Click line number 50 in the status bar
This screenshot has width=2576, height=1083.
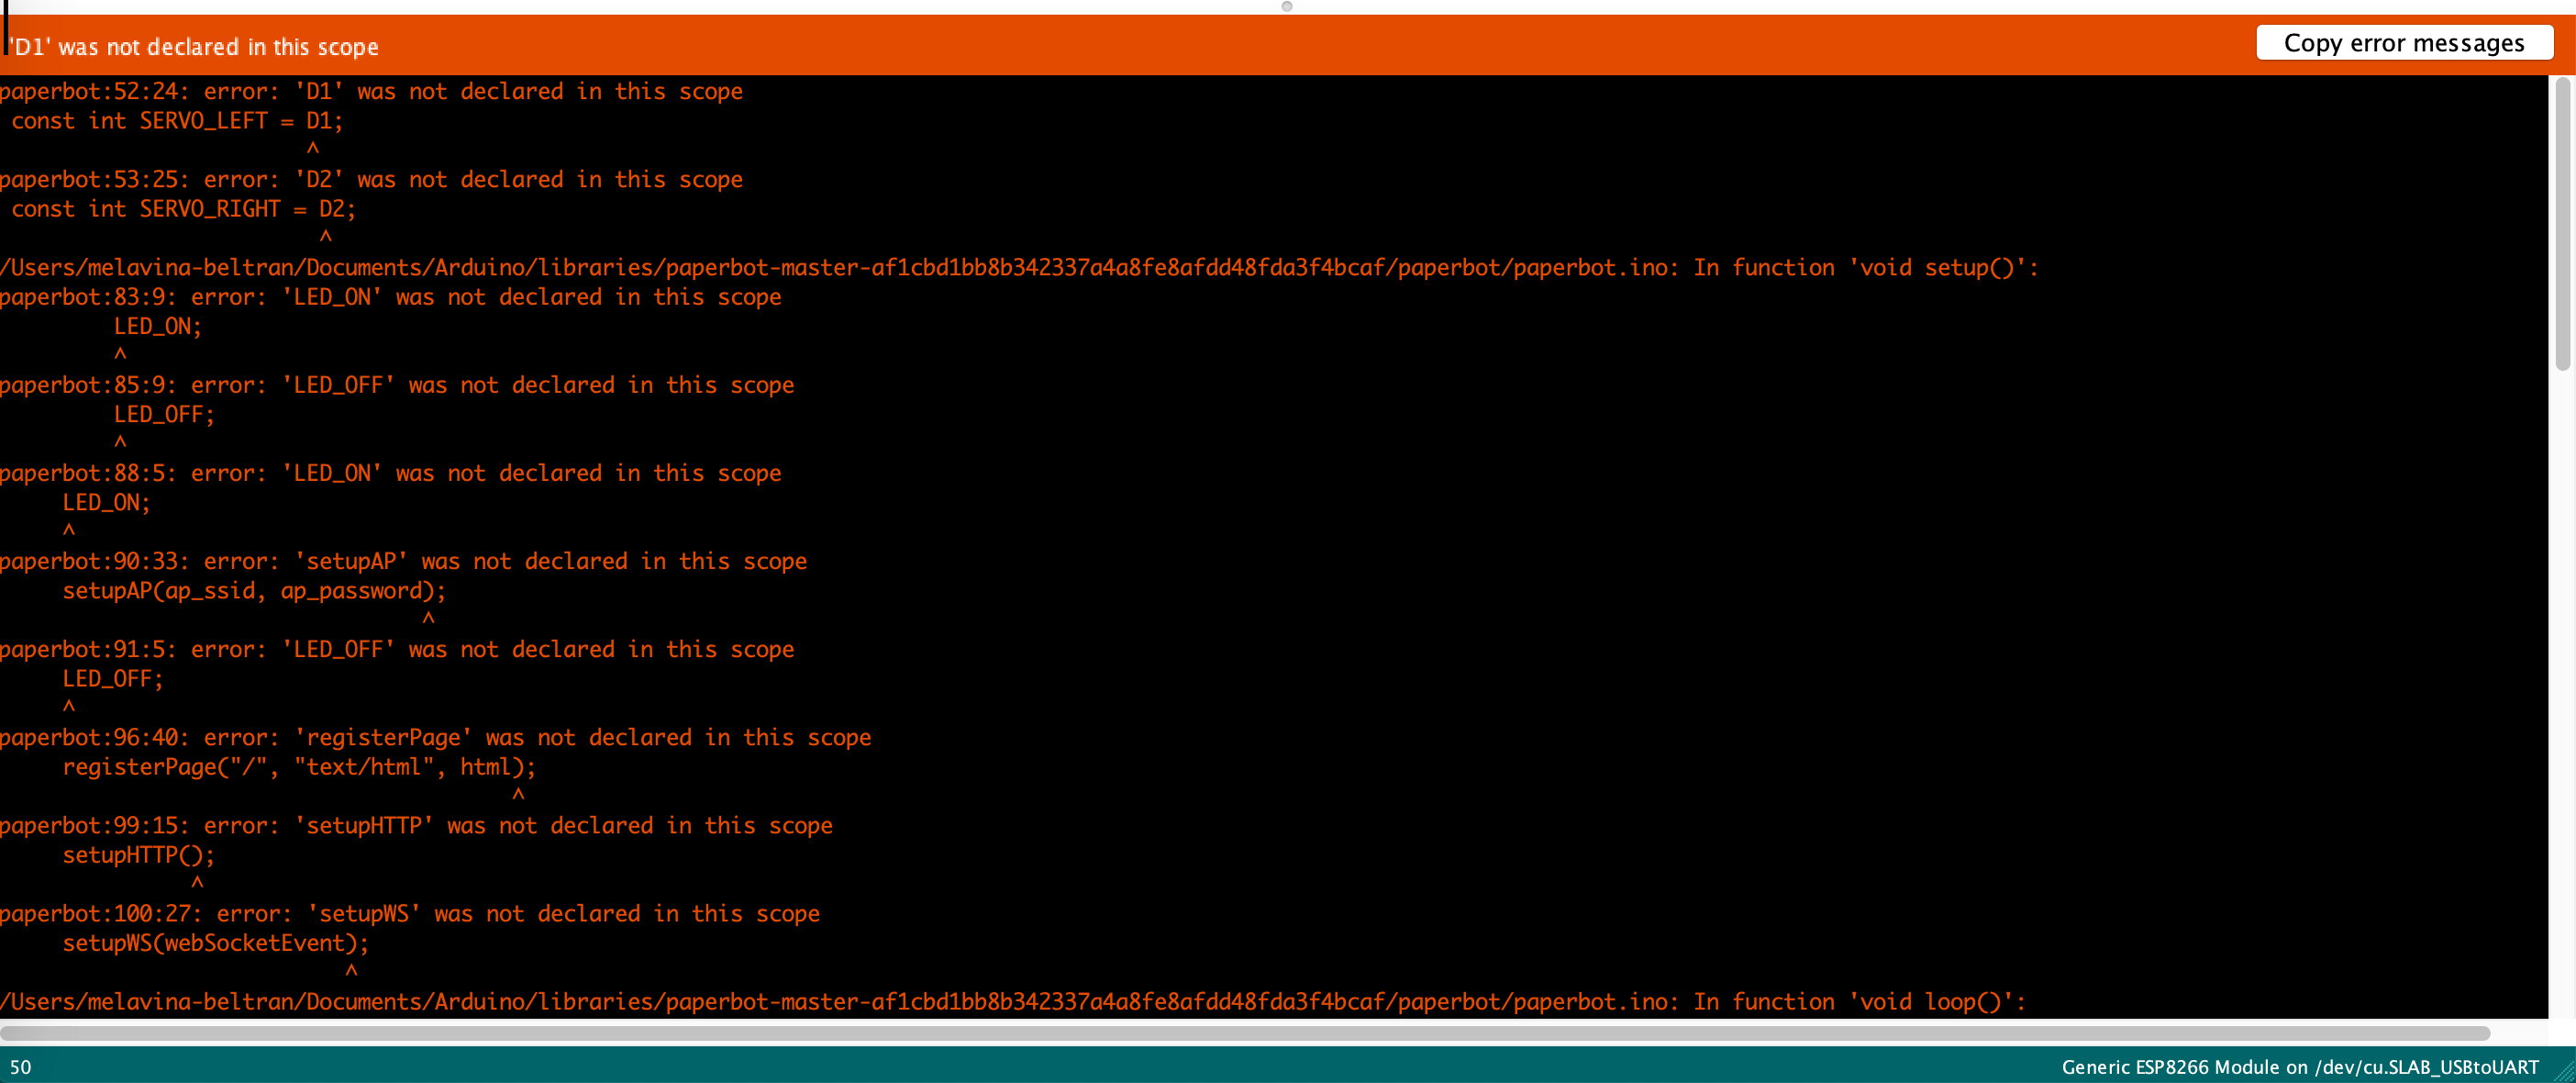click(20, 1067)
